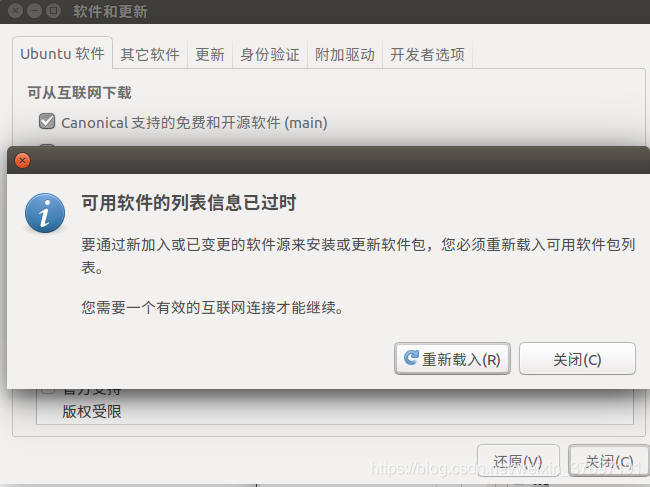Click the blue information icon in dialog

pos(45,213)
